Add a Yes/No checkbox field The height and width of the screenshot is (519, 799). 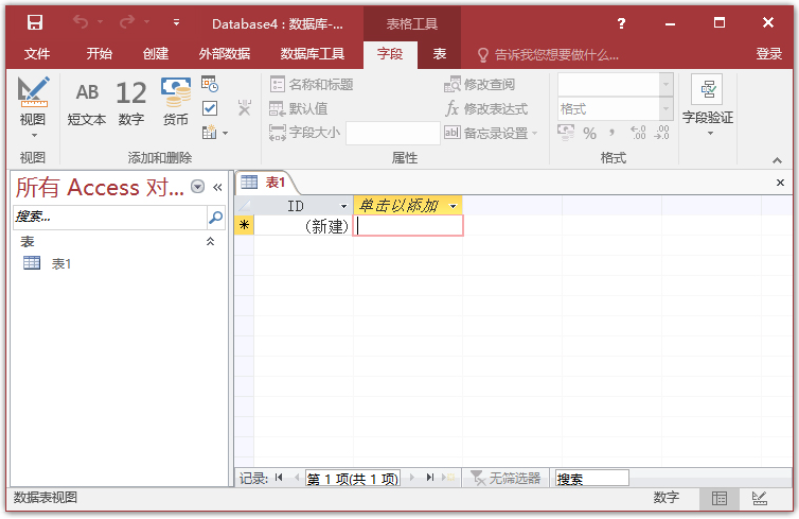pos(209,108)
